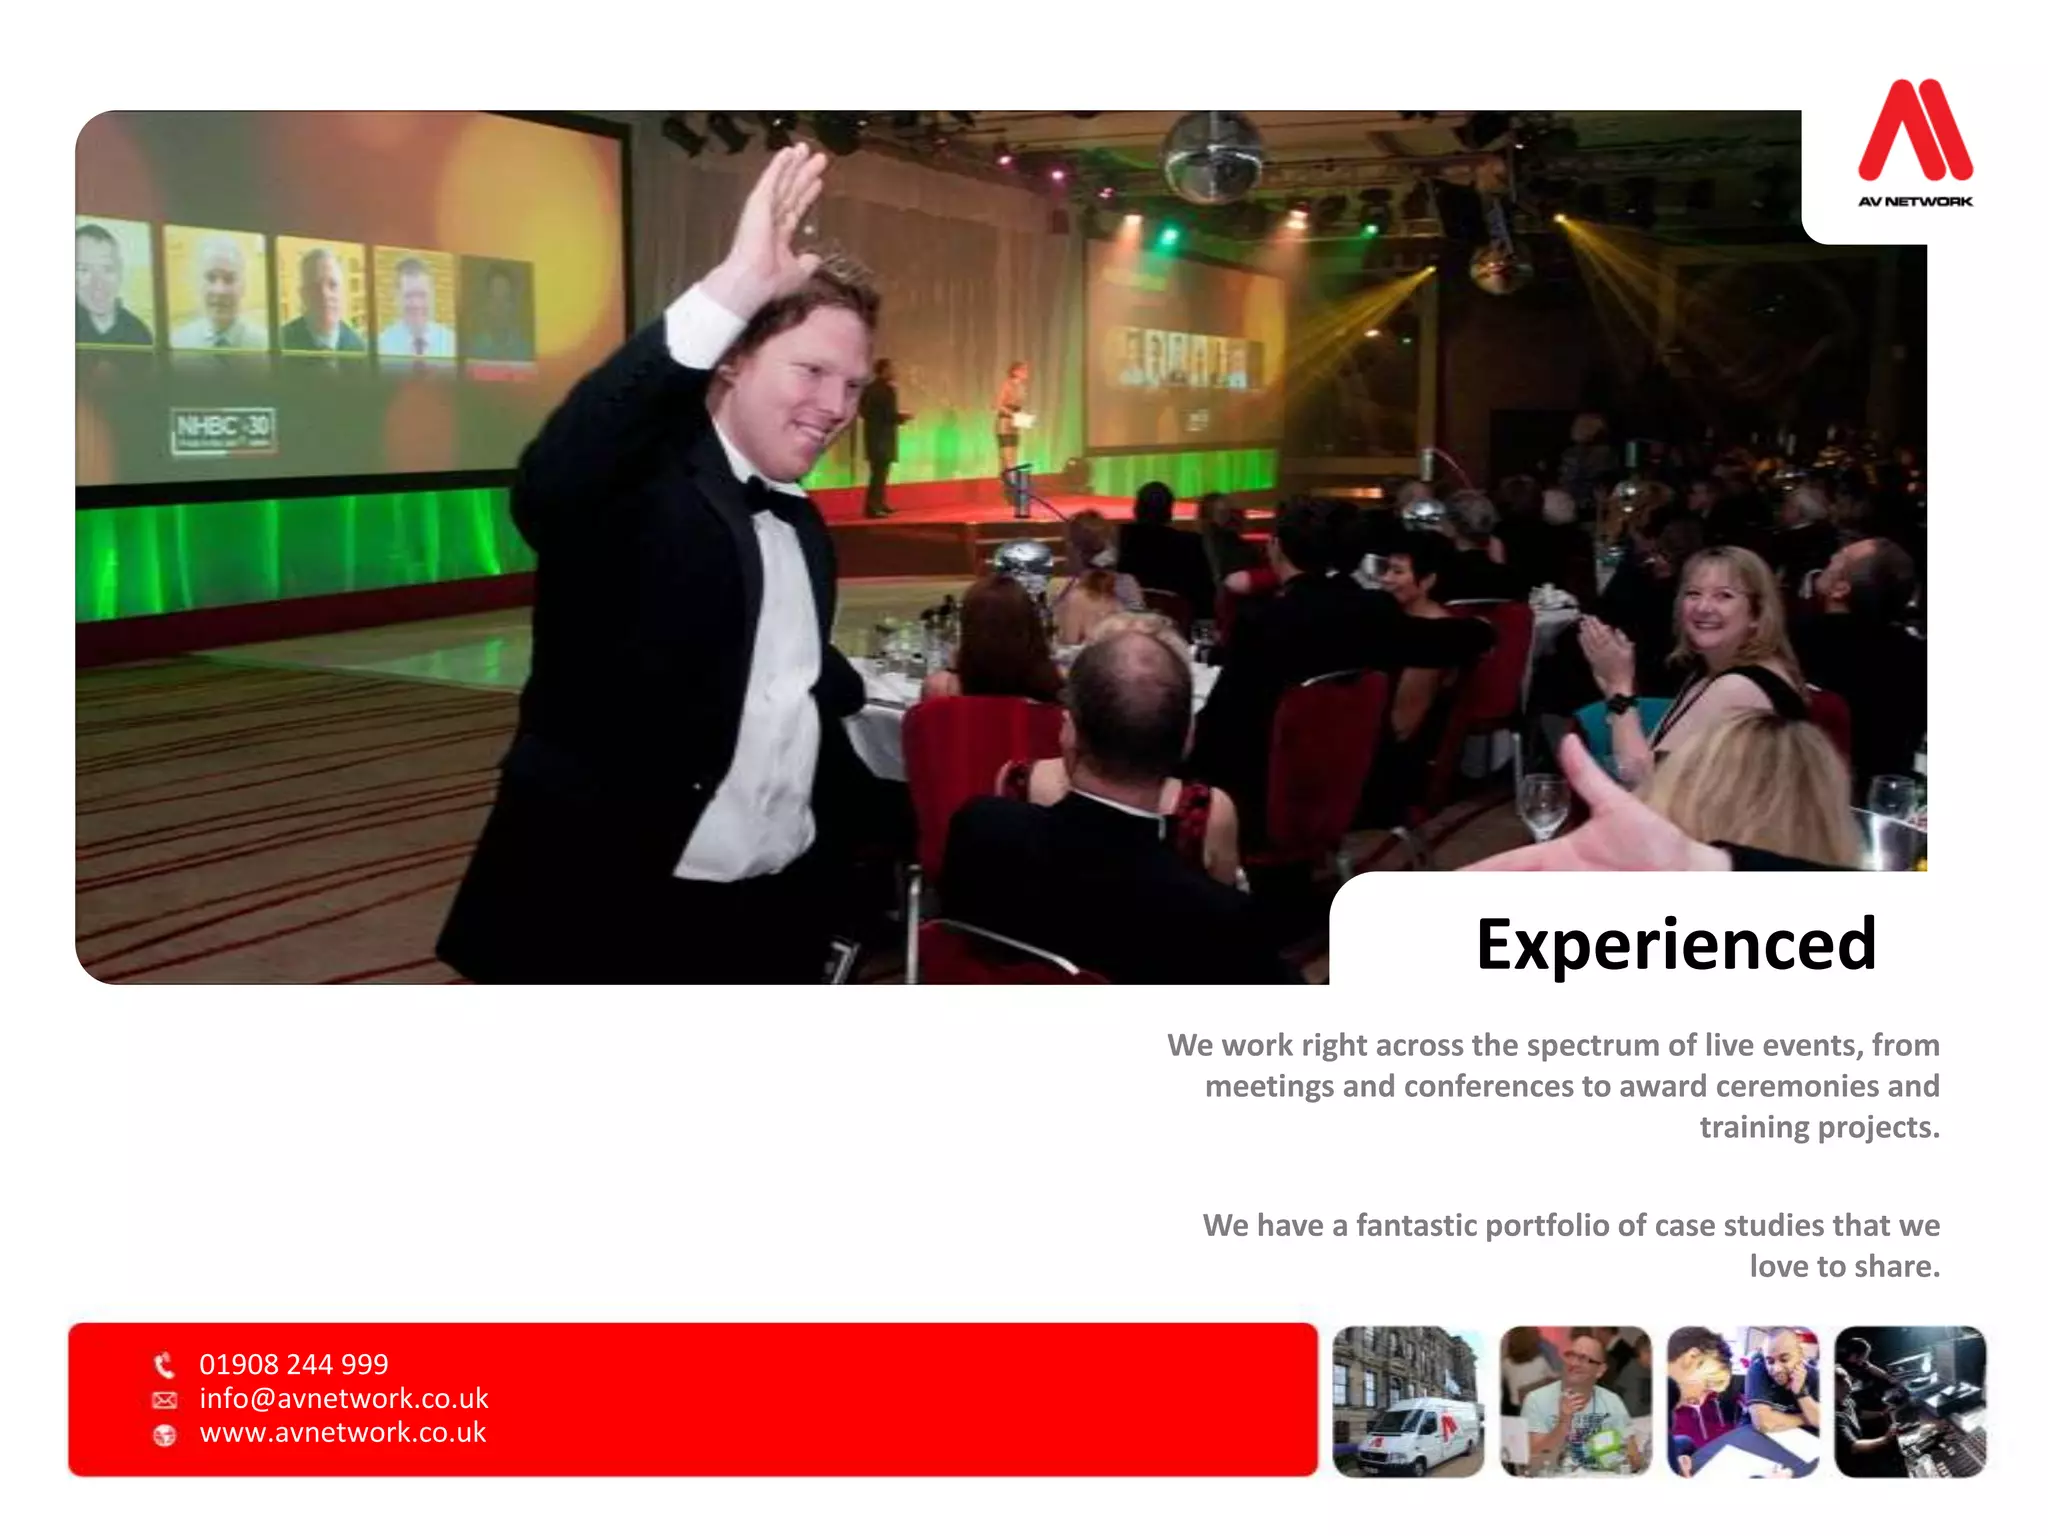Click the envelope email icon
2048x1536 pixels.
[164, 1400]
